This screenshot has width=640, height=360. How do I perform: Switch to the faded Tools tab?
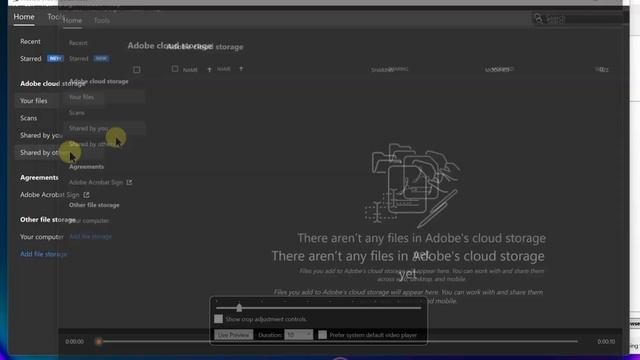click(102, 20)
